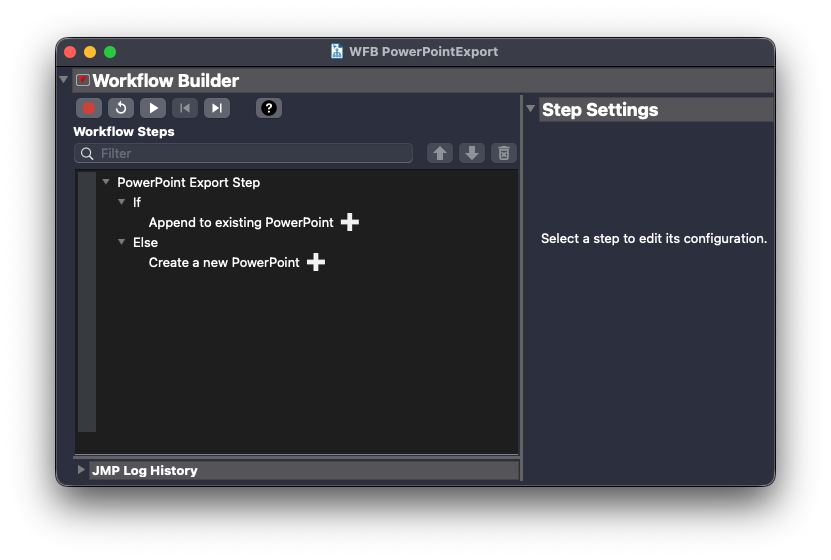
Task: Collapse the Workflow Builder outline triangle
Action: [64, 79]
